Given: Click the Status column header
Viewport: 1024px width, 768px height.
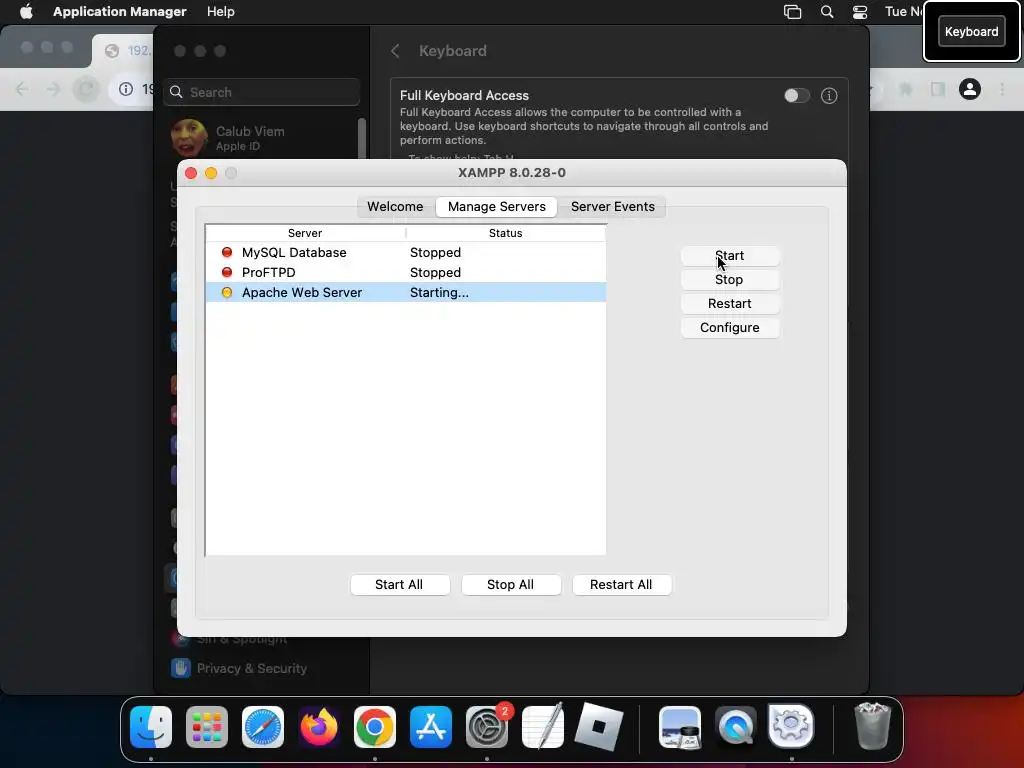Looking at the screenshot, I should [x=505, y=233].
